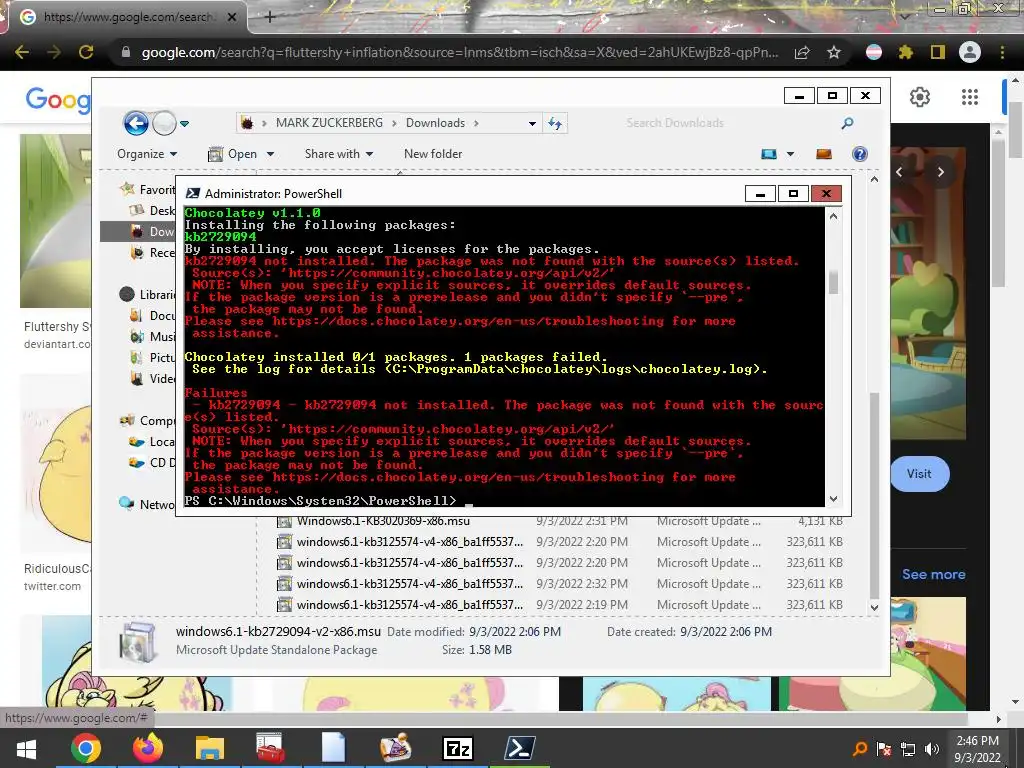Select Videos library in navigation pane
The height and width of the screenshot is (768, 1024).
click(152, 378)
